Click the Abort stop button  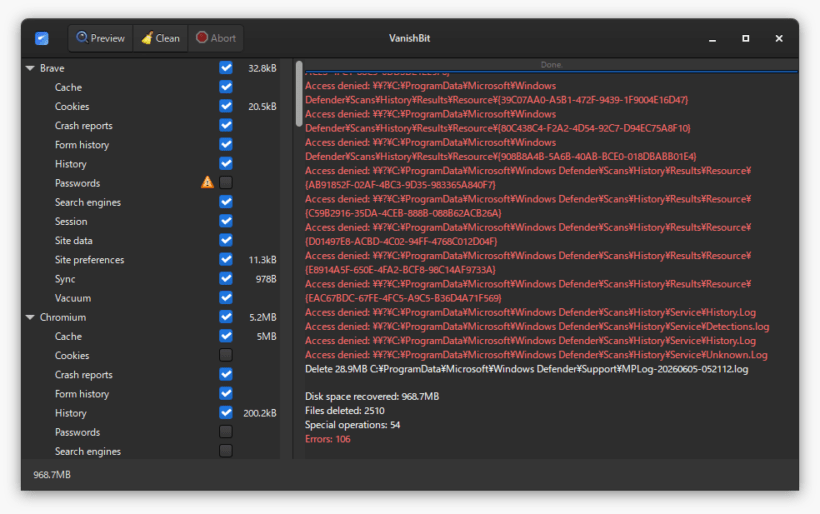click(x=215, y=38)
